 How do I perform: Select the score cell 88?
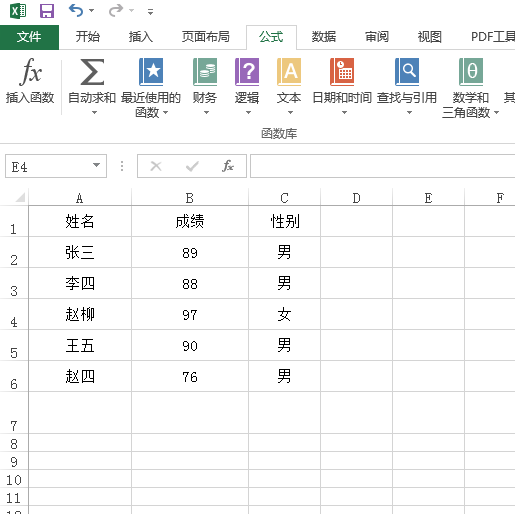point(190,283)
